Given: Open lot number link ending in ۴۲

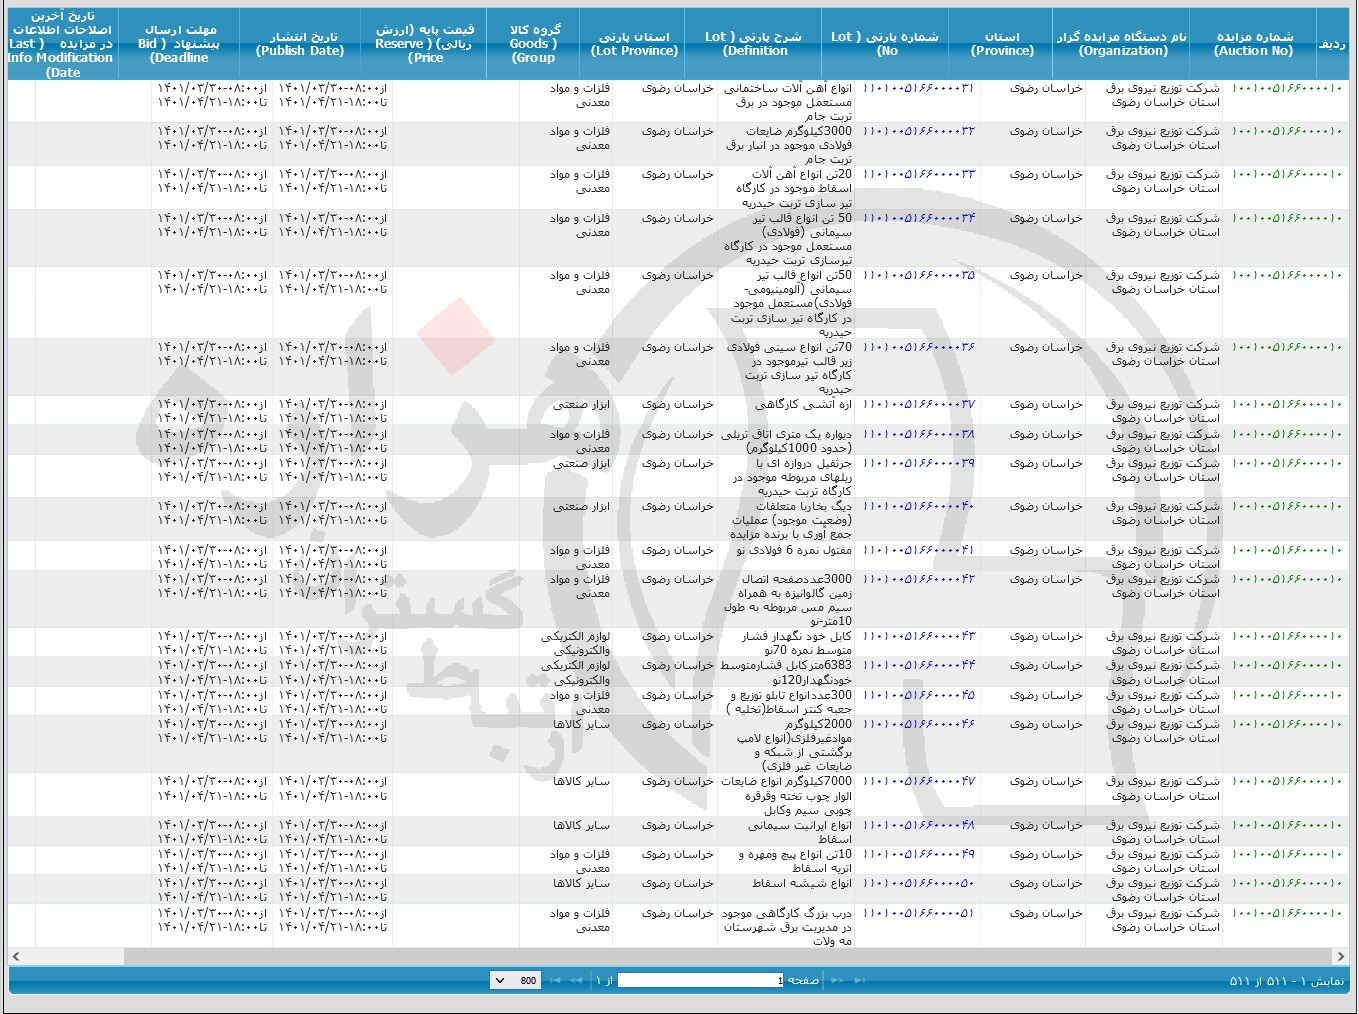Looking at the screenshot, I should 918,579.
